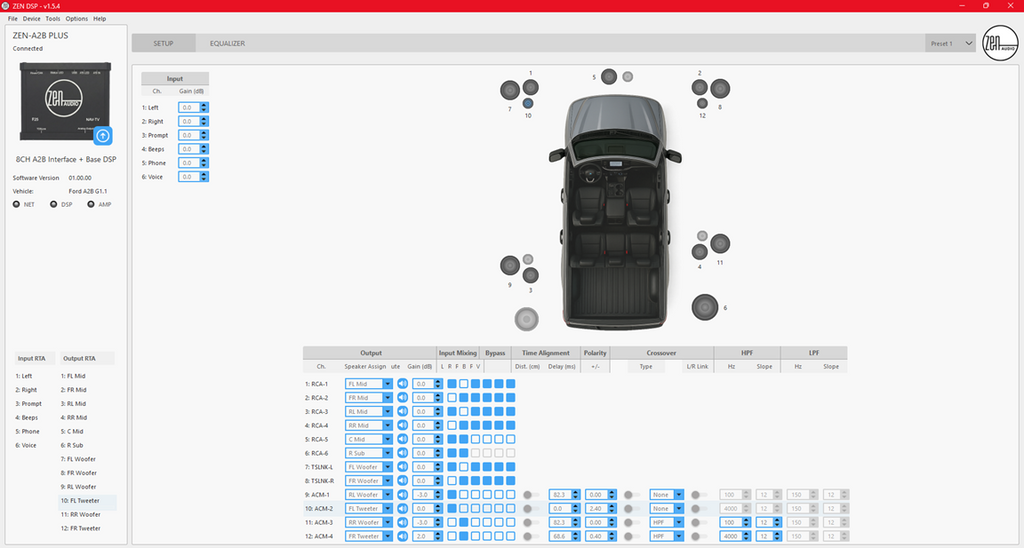The height and width of the screenshot is (548, 1024).
Task: Enable L/R Link for 11: ACM-3
Action: tap(695, 523)
